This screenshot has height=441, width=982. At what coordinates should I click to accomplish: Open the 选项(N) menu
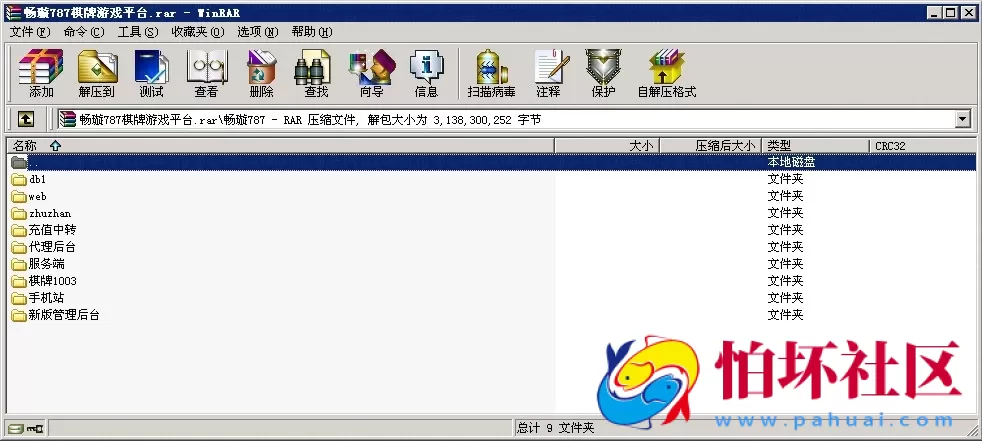(257, 32)
